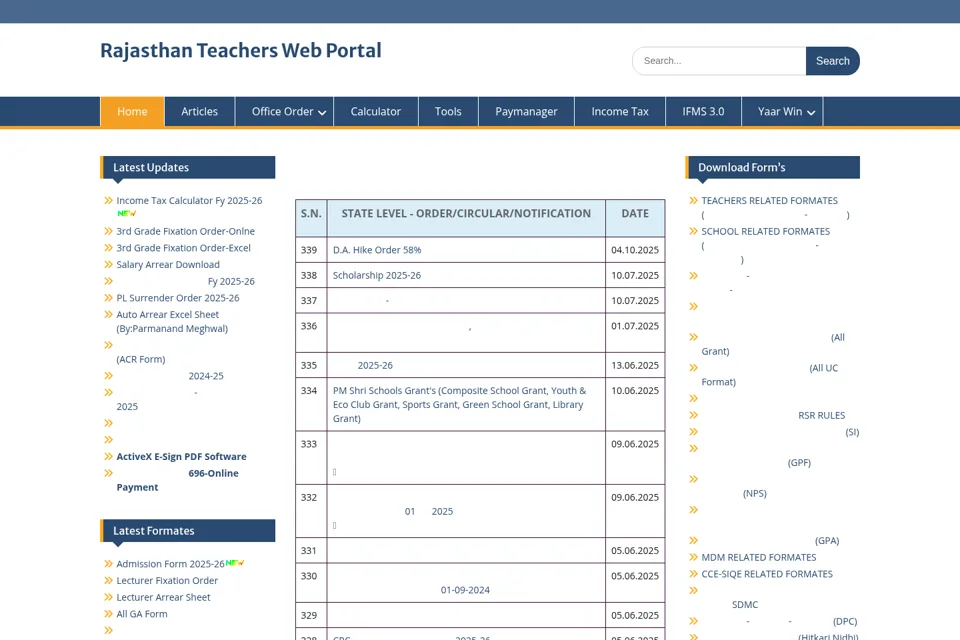Click the chevron icon beside Income Tax Calculator
960x640 pixels.
click(x=108, y=200)
